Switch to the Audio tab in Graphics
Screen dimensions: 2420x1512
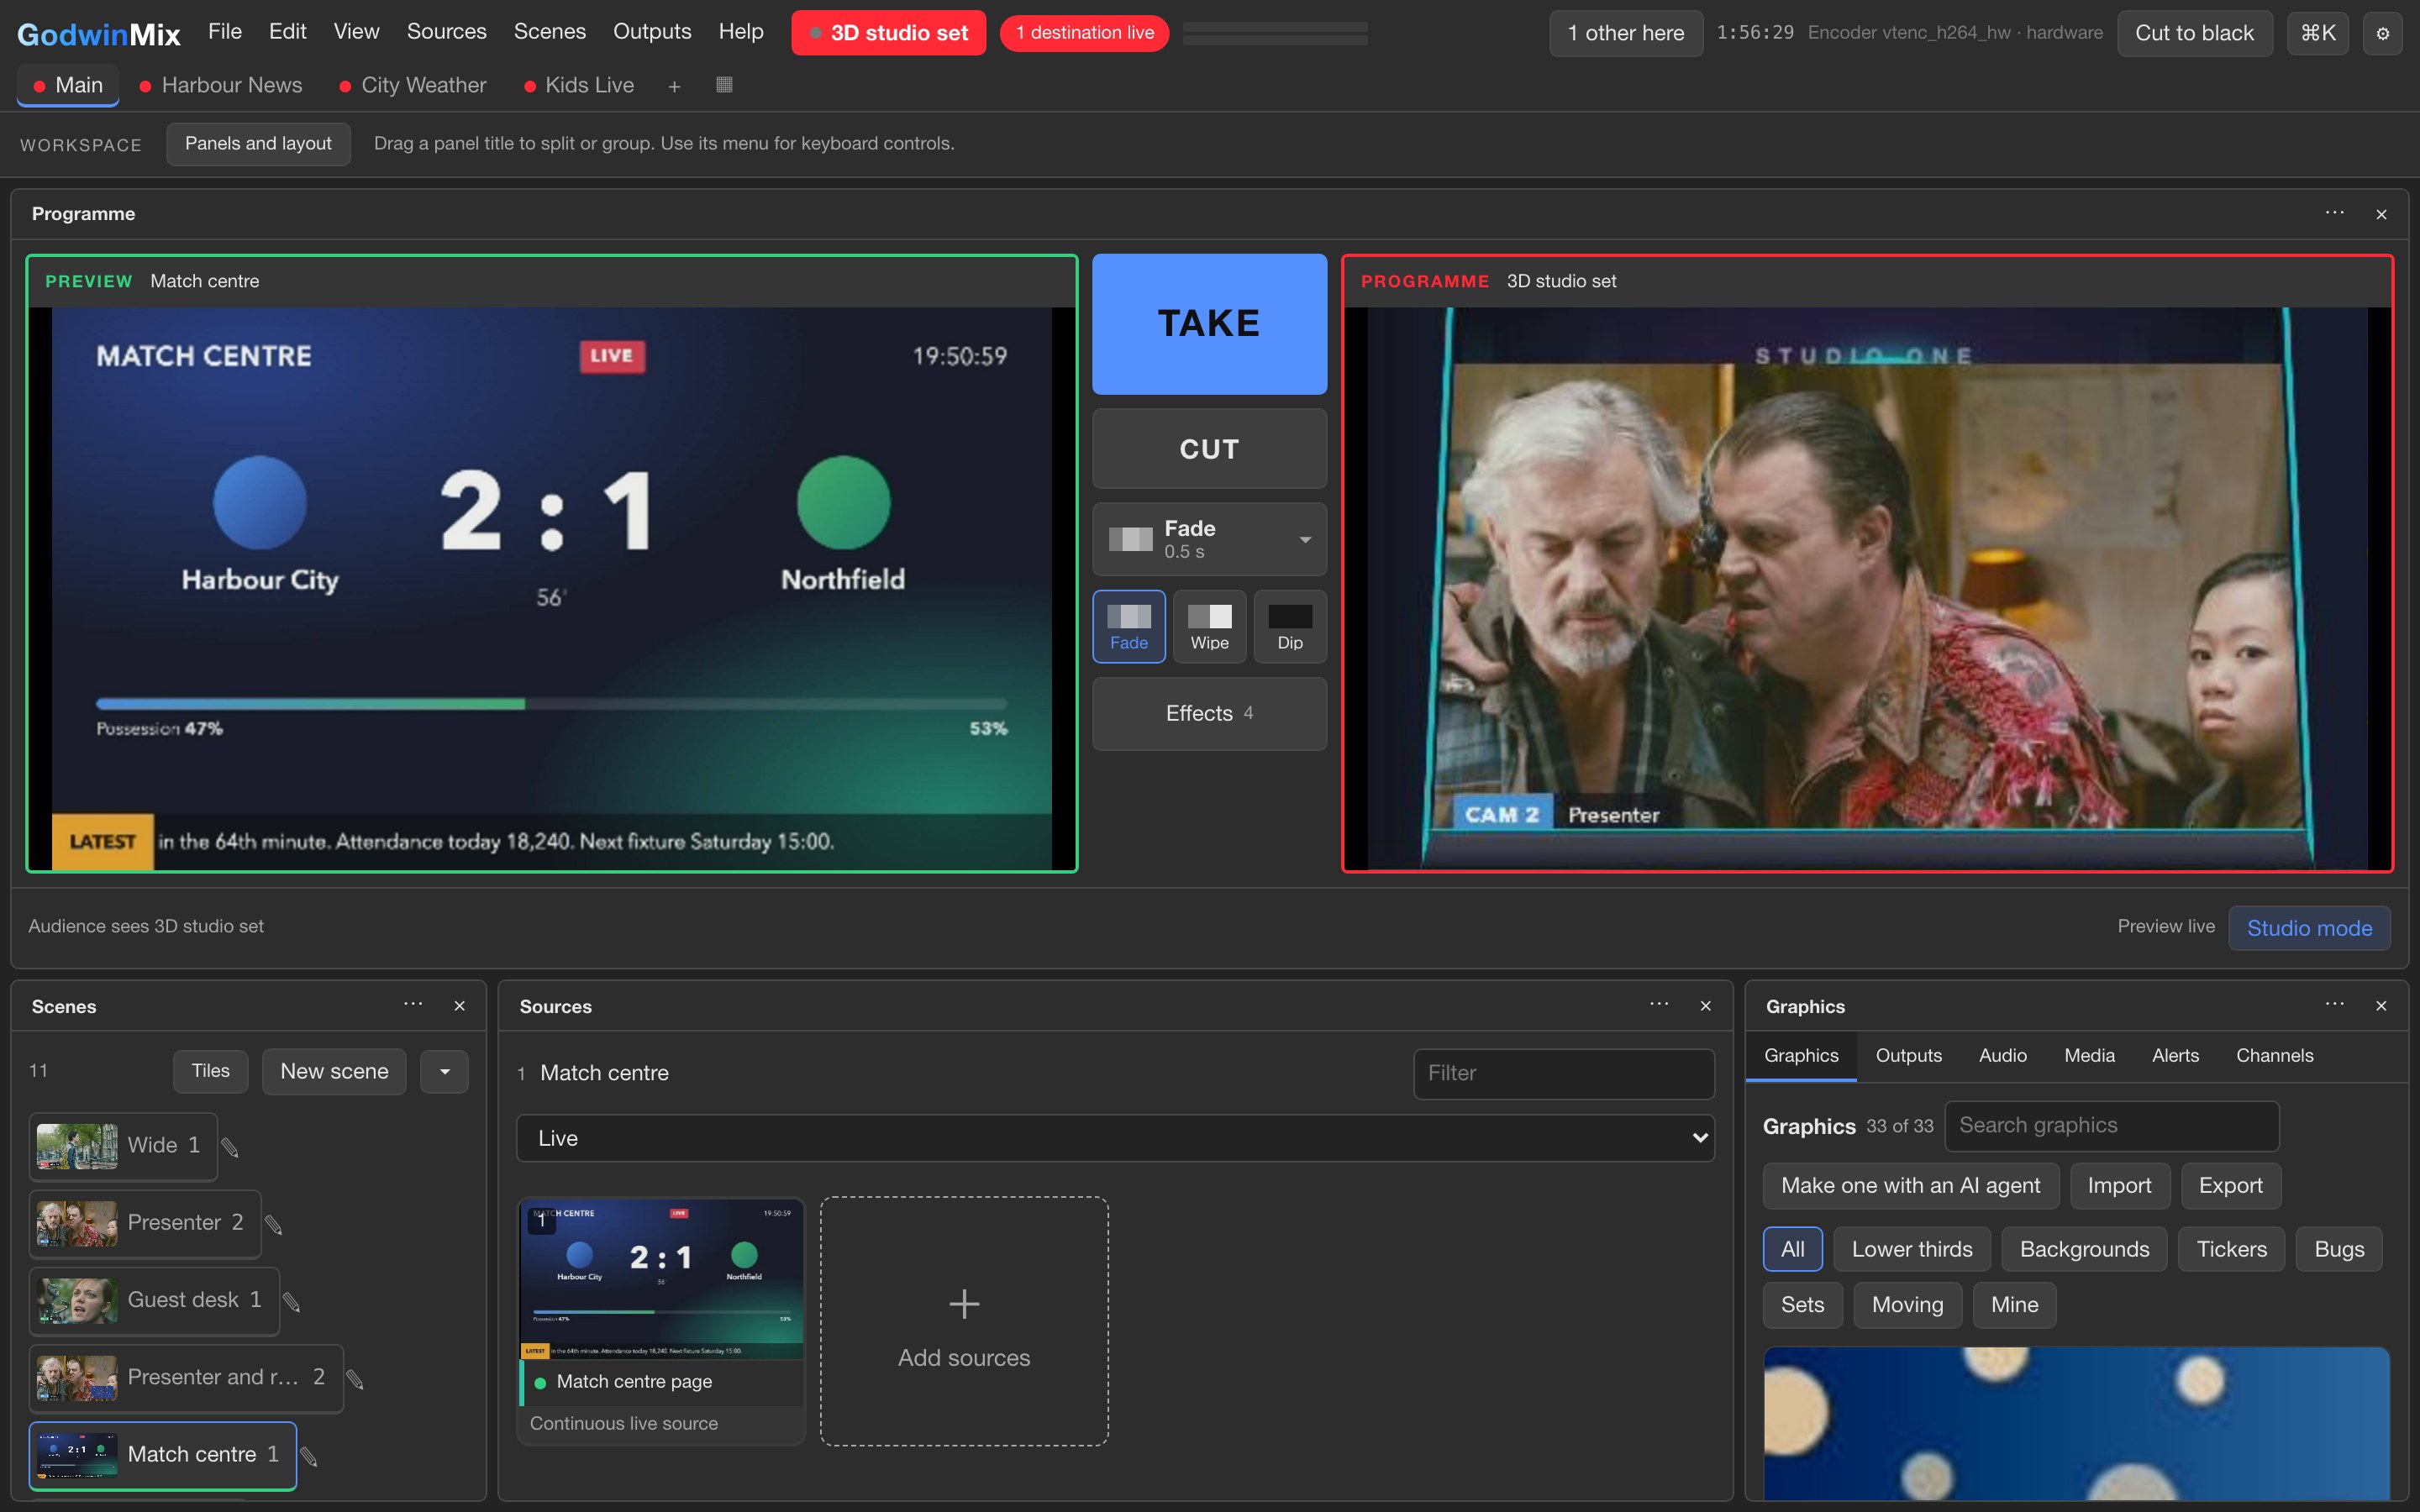(2003, 1055)
